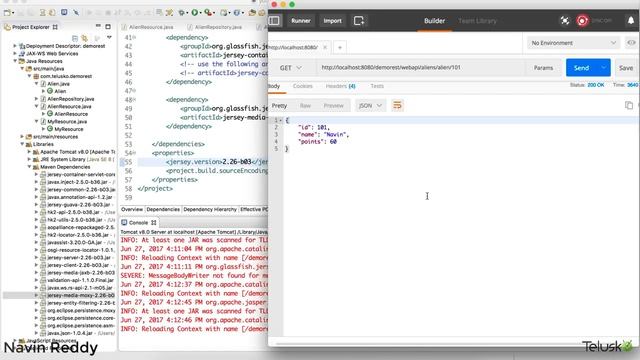
Task: Open the response Headers (4) tab
Action: click(340, 86)
